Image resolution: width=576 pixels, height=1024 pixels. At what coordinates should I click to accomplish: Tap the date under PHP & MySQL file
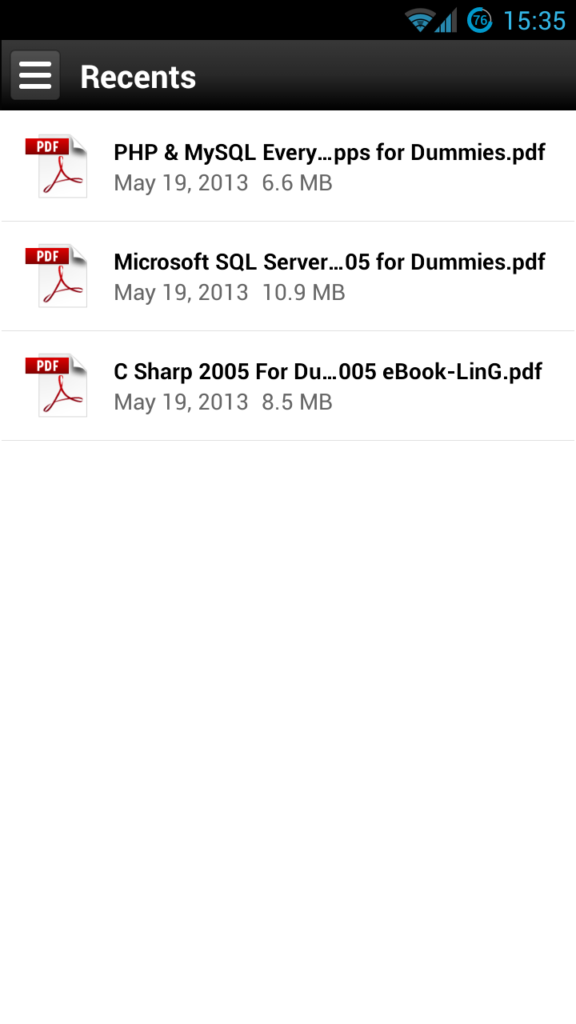pos(181,184)
